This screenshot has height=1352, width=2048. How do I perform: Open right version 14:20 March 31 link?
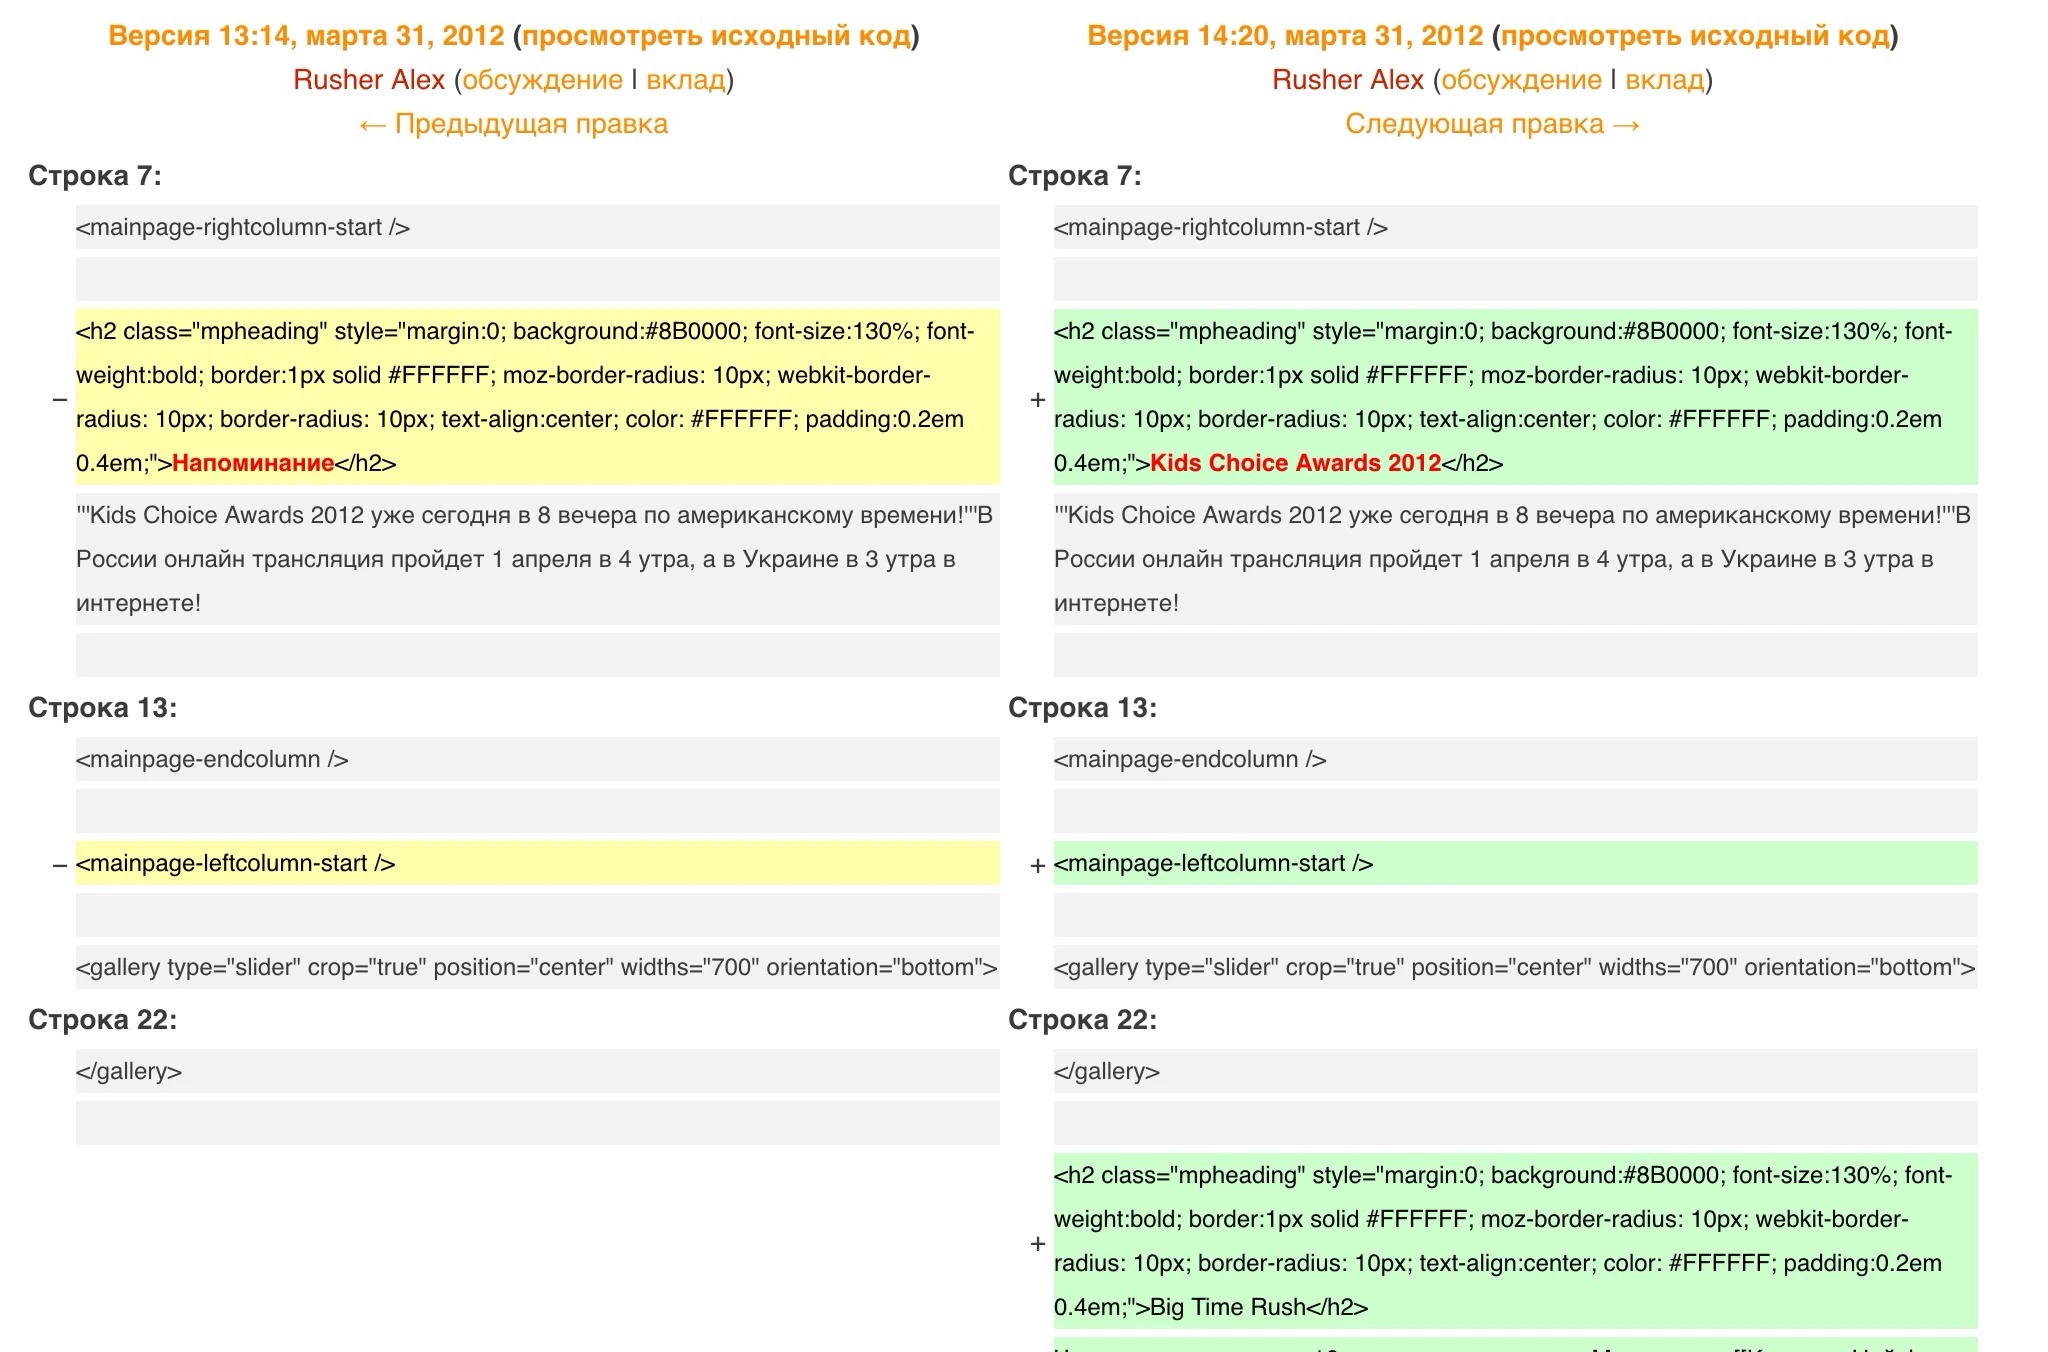(1285, 36)
